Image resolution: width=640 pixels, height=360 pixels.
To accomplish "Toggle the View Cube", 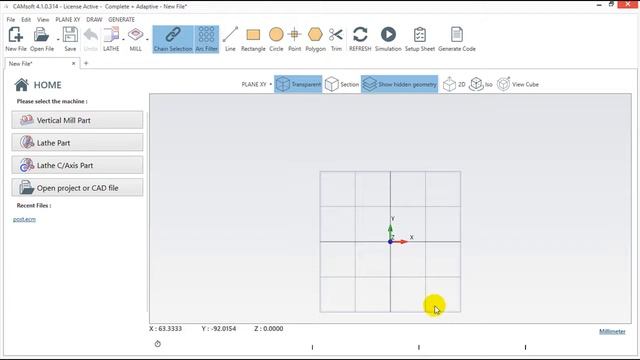I will click(518, 84).
